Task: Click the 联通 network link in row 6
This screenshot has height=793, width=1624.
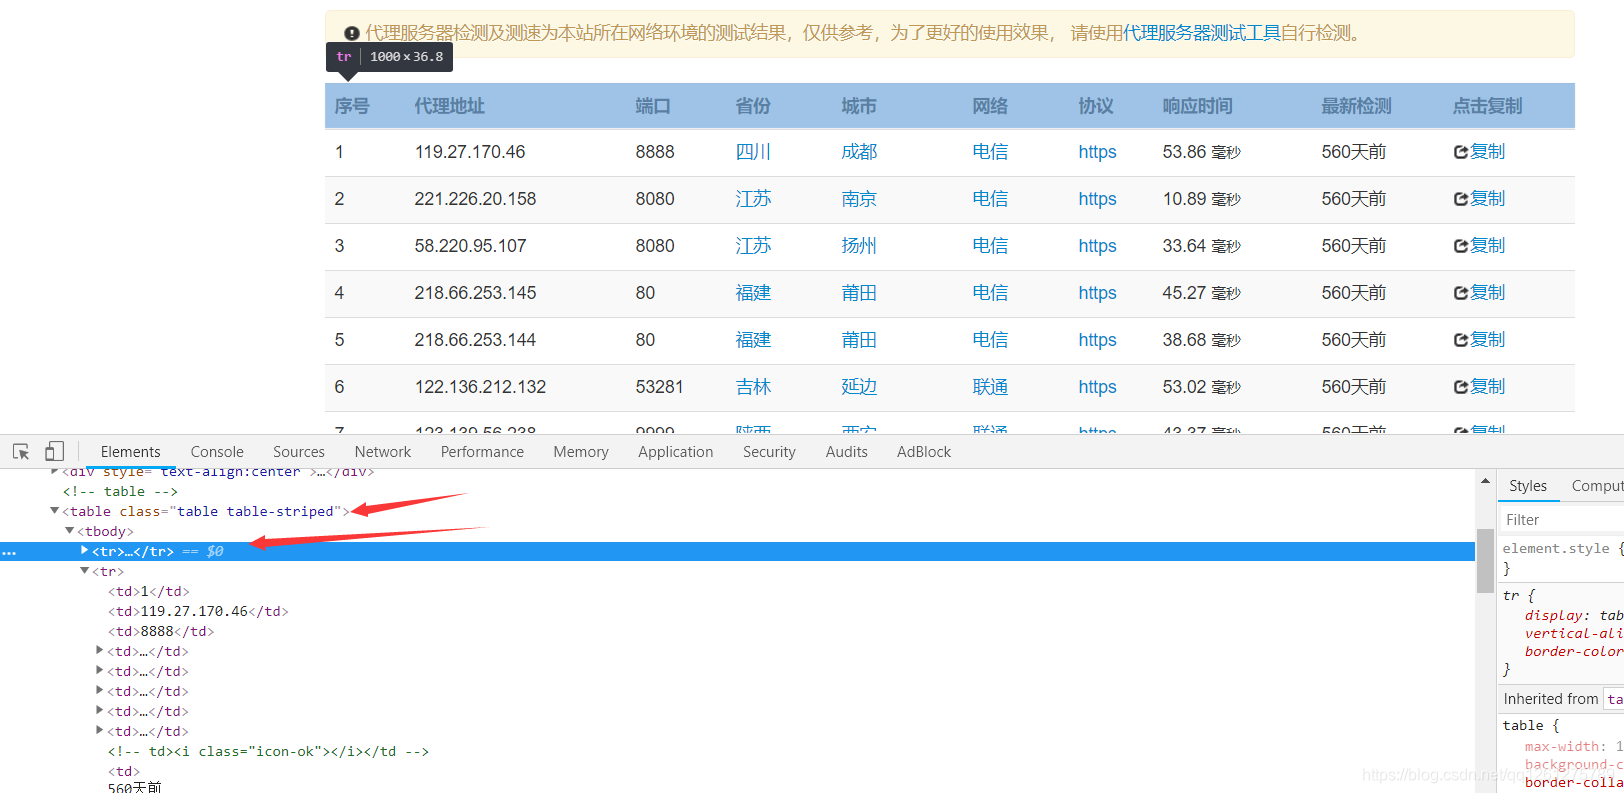Action: pyautogui.click(x=990, y=387)
